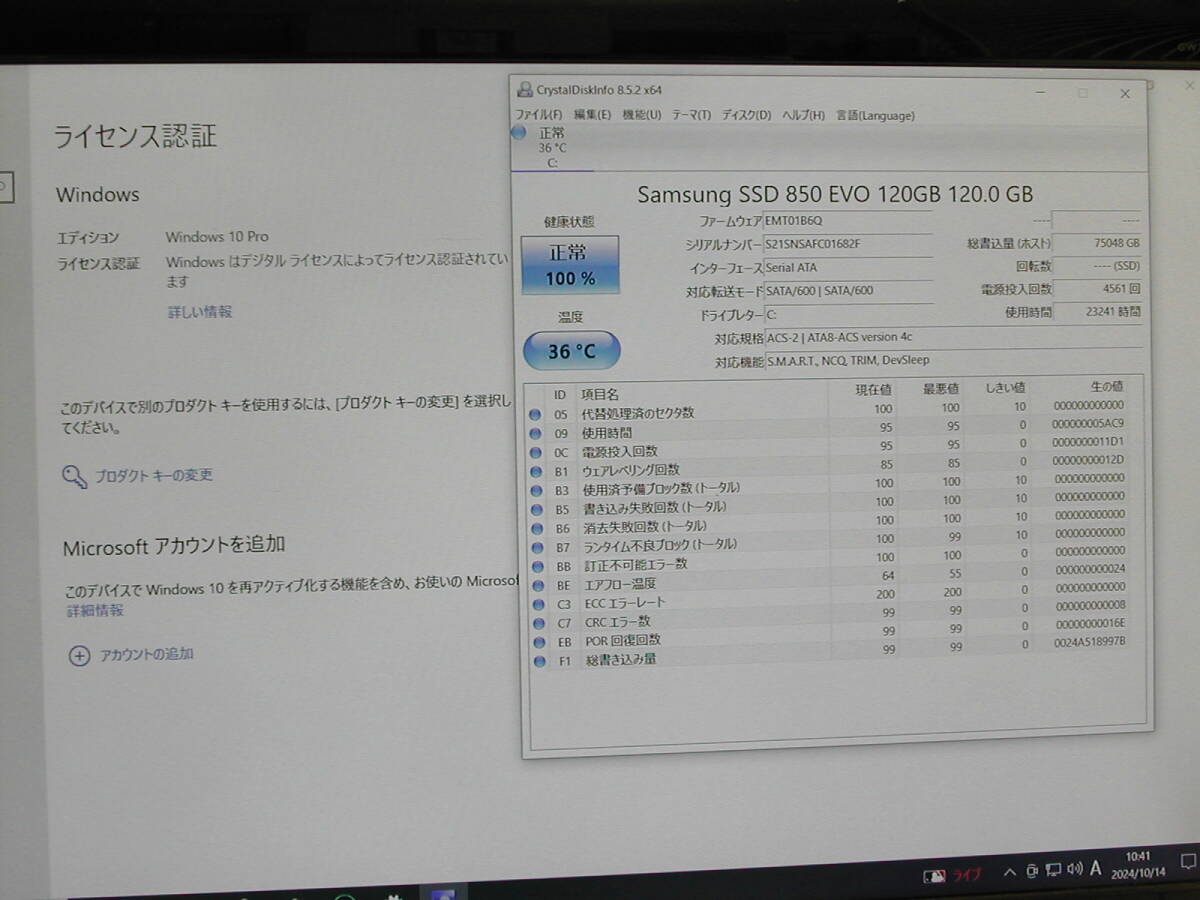
Task: Click the 最悪値 column header
Action: [941, 388]
